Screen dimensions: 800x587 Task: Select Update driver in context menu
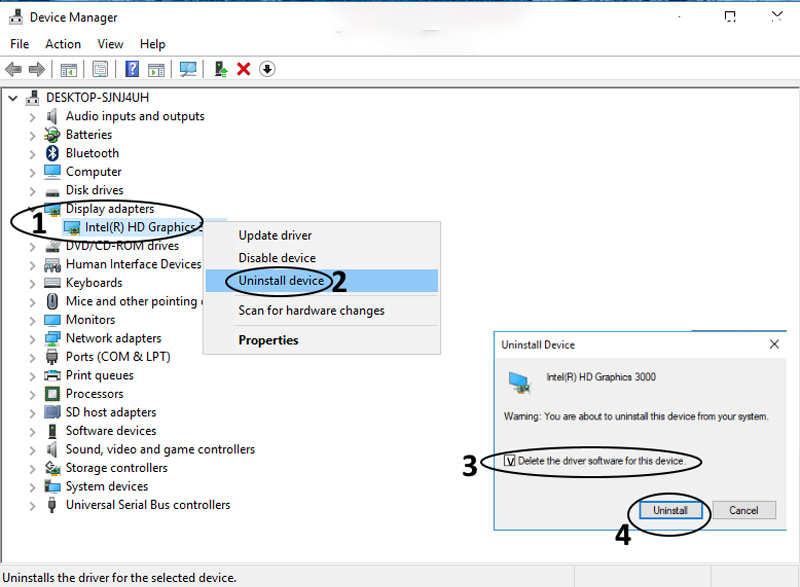275,236
